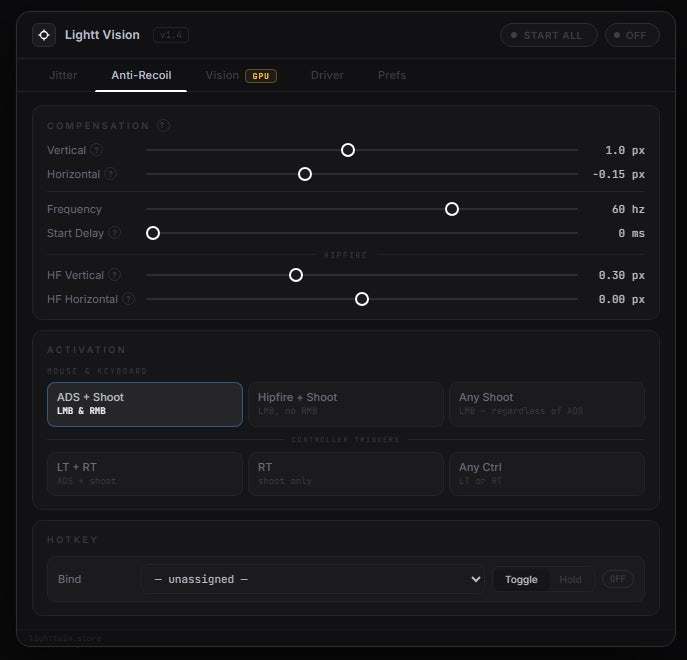Image resolution: width=687 pixels, height=660 pixels.
Task: Switch to the Jitter tab
Action: click(x=63, y=75)
